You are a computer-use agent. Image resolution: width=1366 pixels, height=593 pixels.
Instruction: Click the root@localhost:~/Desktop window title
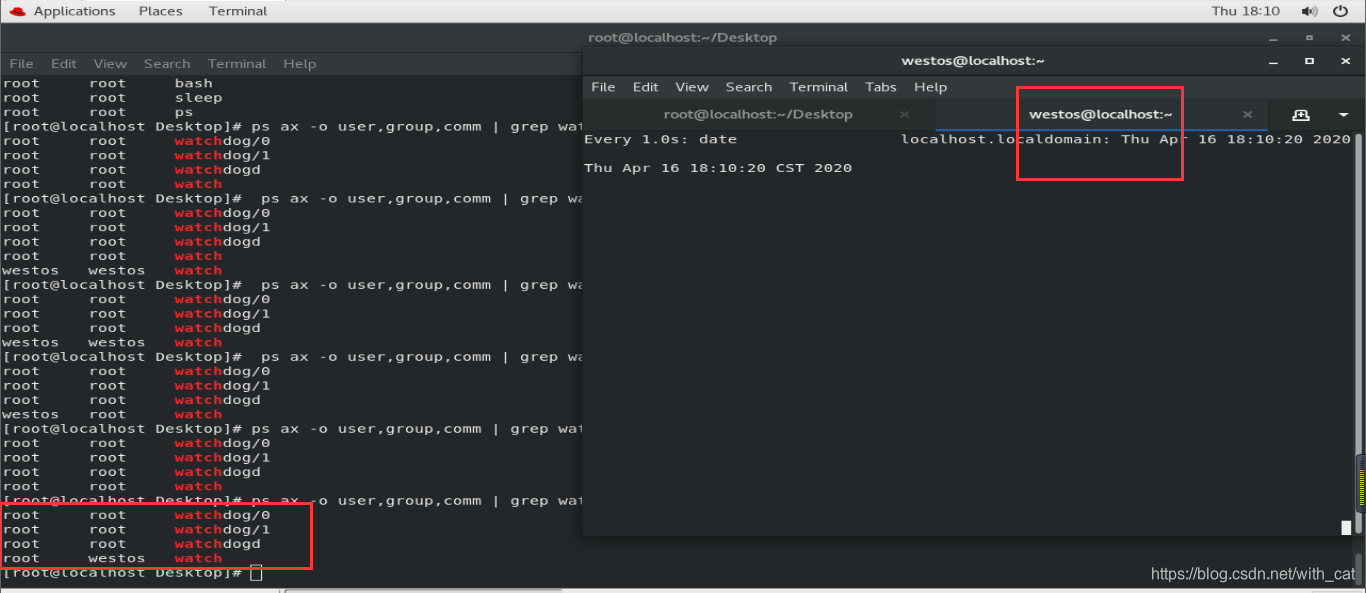tap(683, 37)
